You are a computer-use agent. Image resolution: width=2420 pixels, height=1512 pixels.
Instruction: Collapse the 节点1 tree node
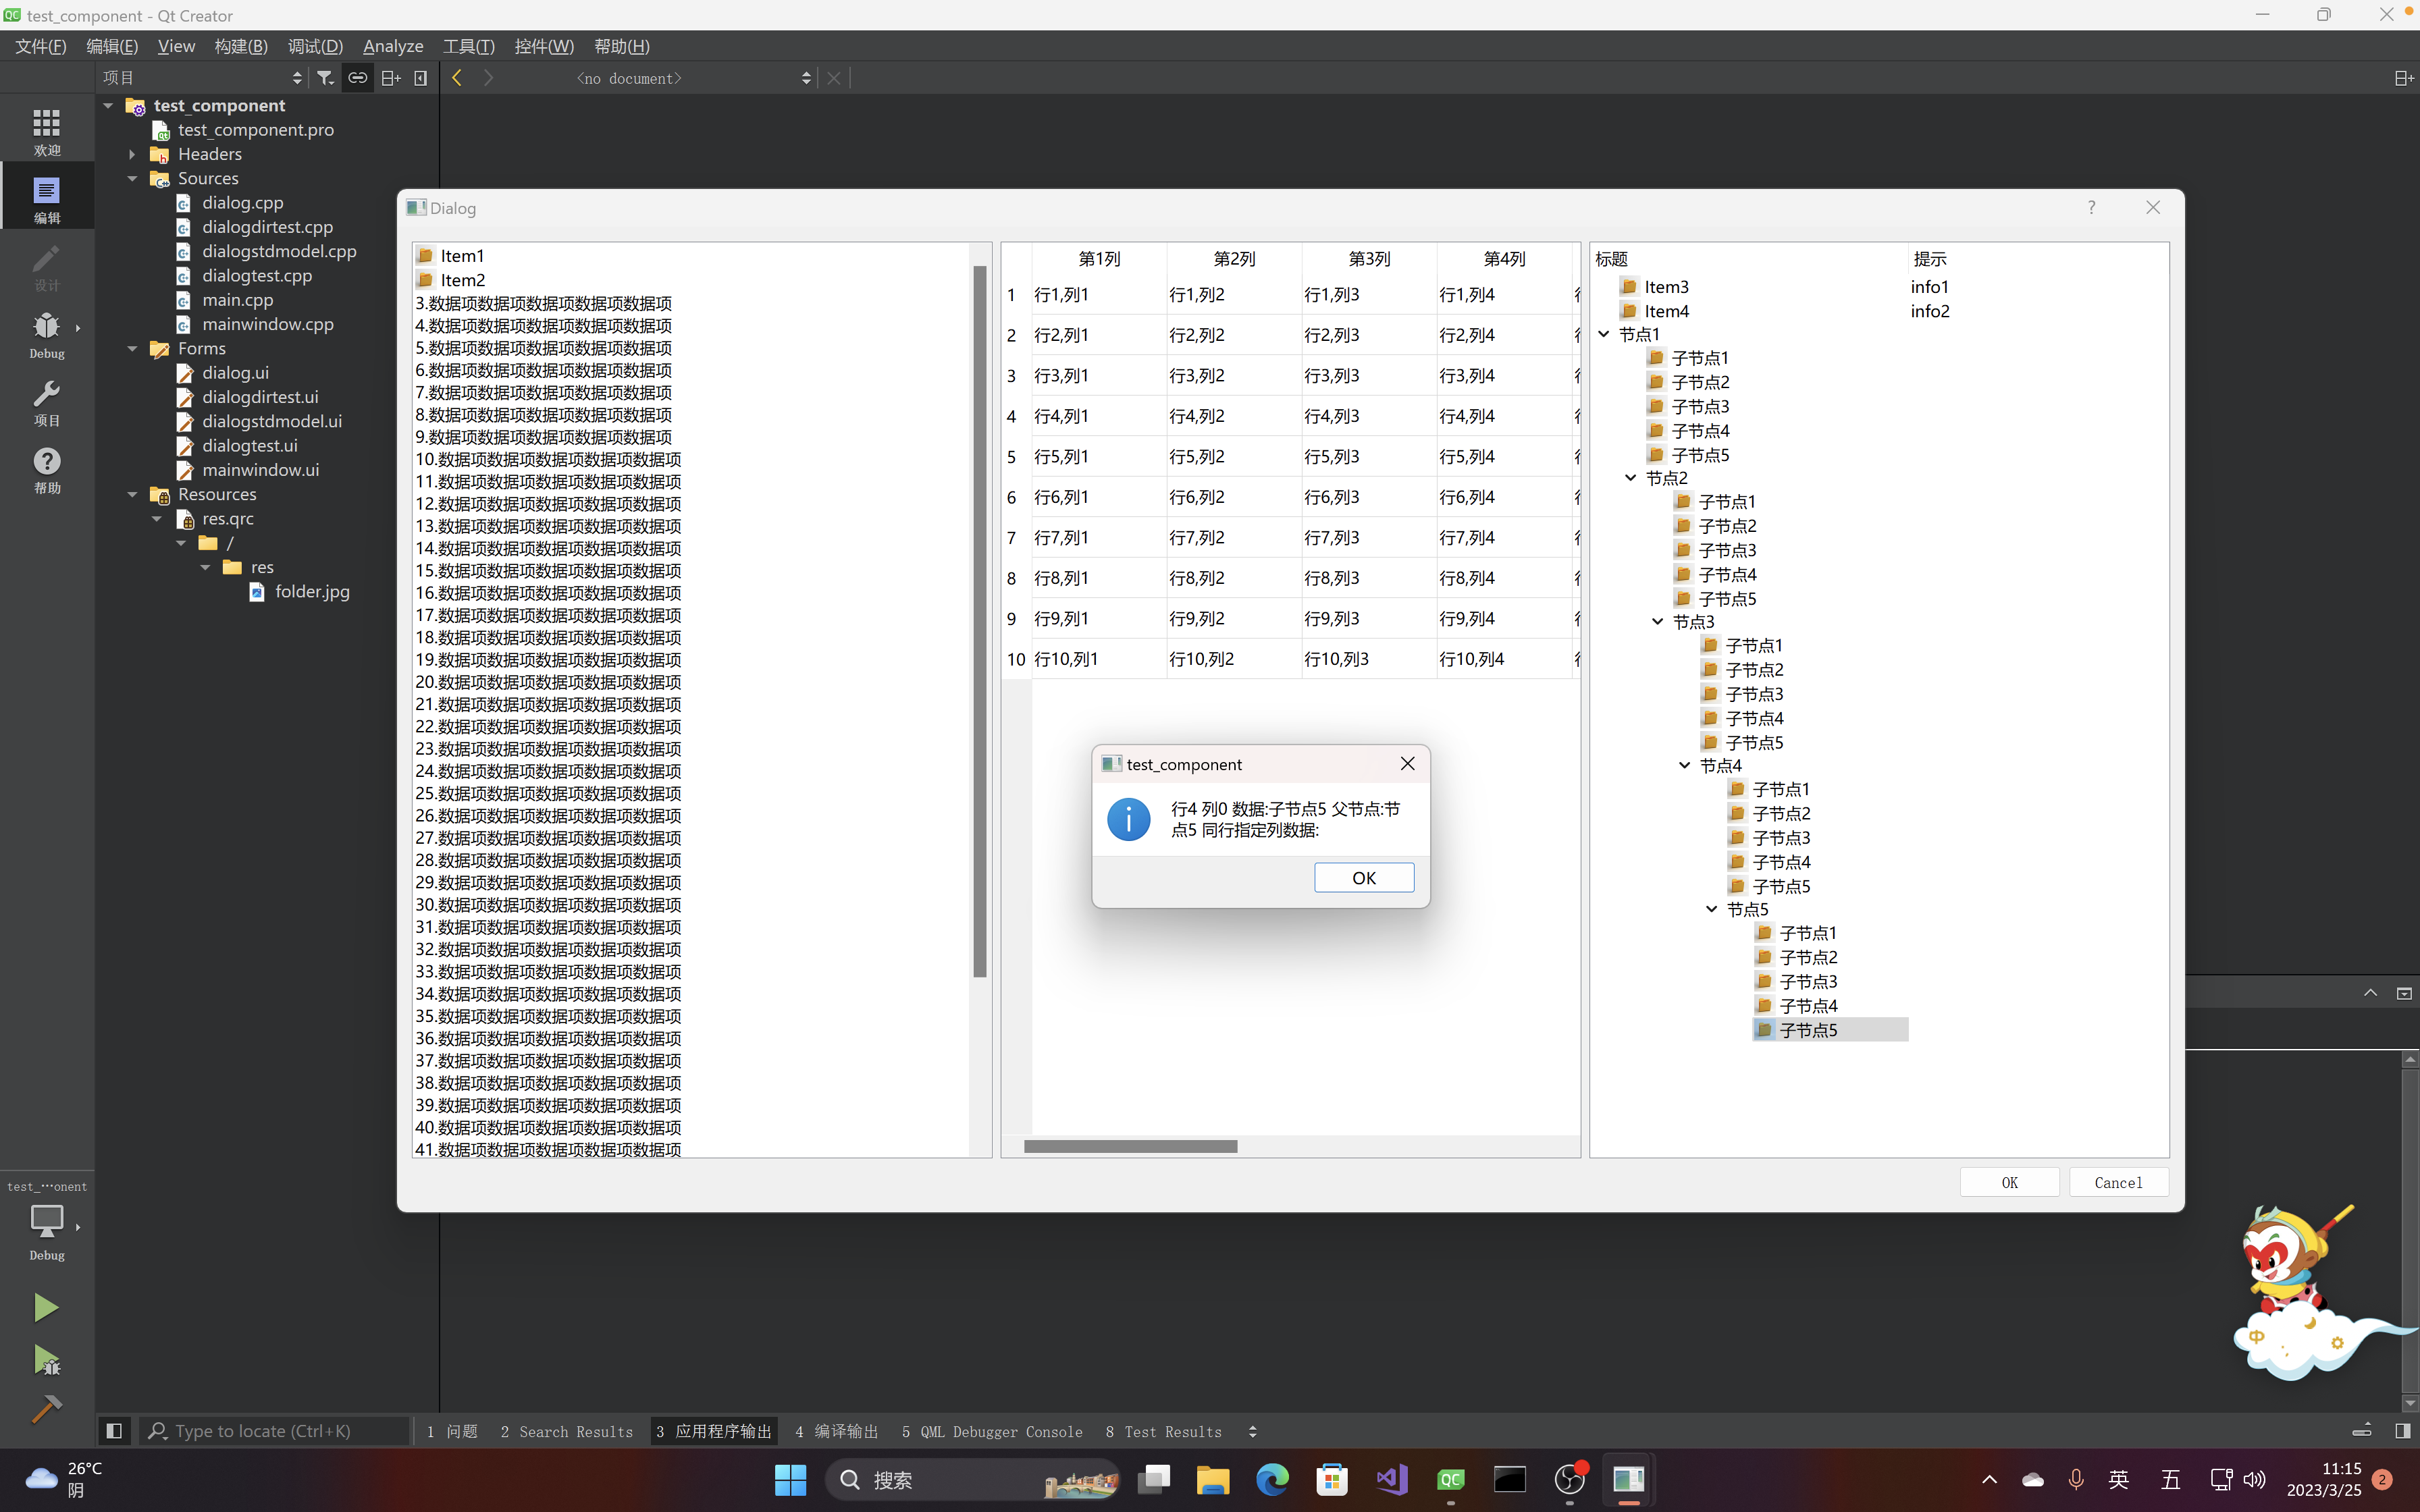click(1604, 334)
